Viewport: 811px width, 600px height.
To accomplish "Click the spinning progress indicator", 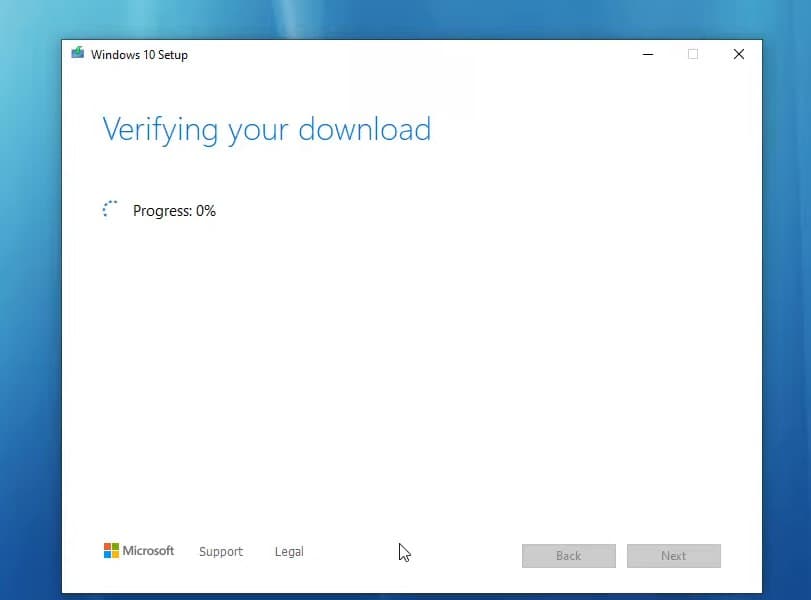I will 110,209.
